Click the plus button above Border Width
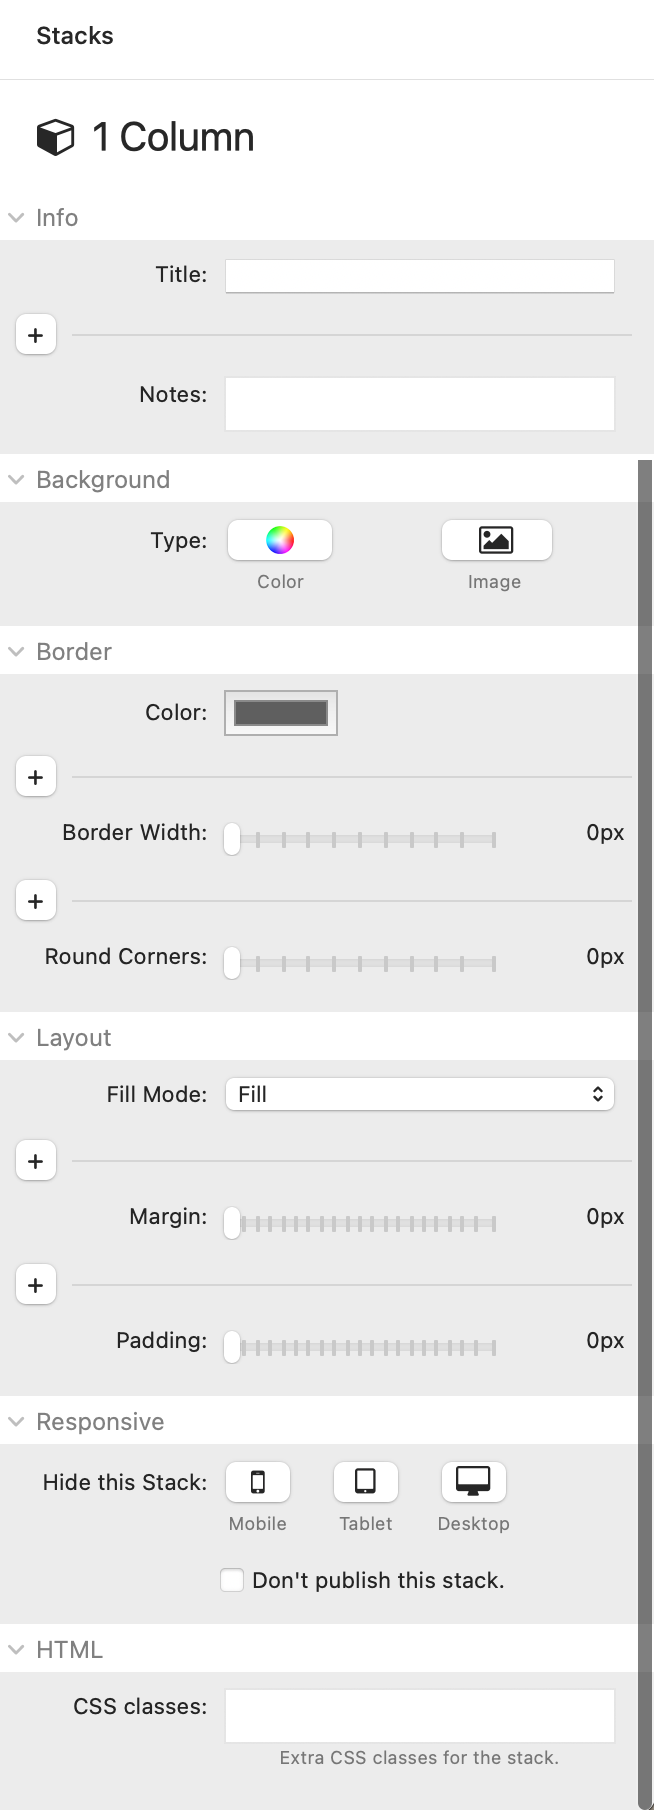 pos(36,777)
